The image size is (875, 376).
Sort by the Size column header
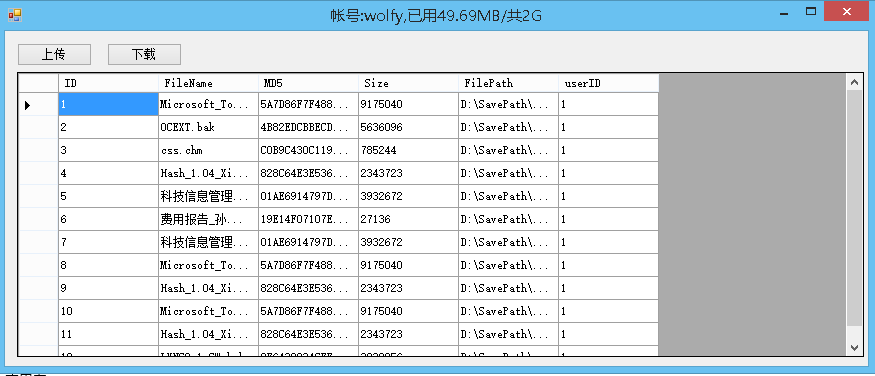tap(408, 83)
